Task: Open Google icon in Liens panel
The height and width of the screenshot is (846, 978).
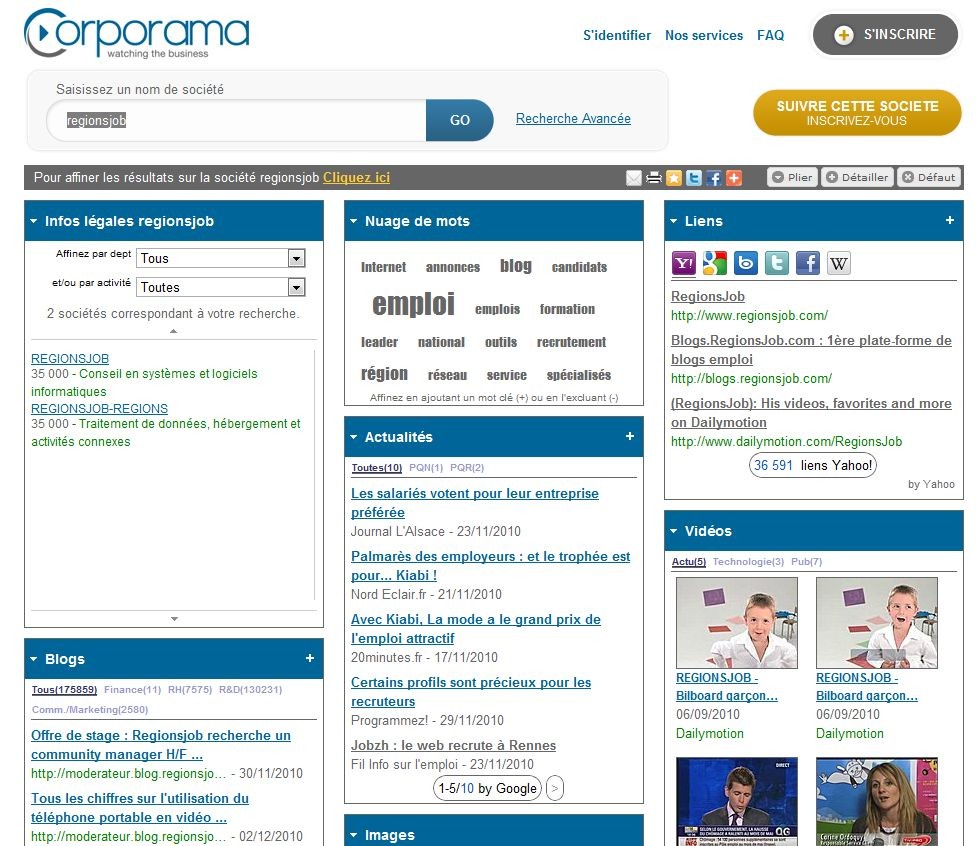Action: tap(715, 263)
